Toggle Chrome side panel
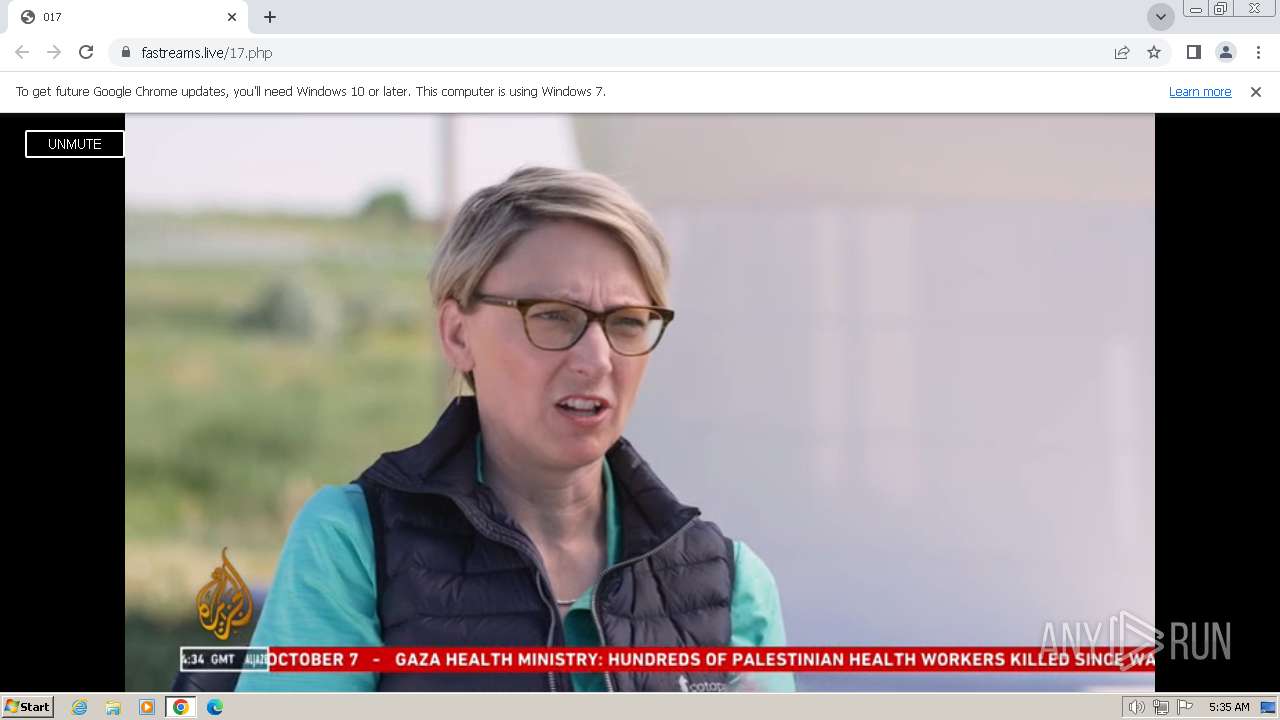The width and height of the screenshot is (1280, 720). coord(1194,52)
